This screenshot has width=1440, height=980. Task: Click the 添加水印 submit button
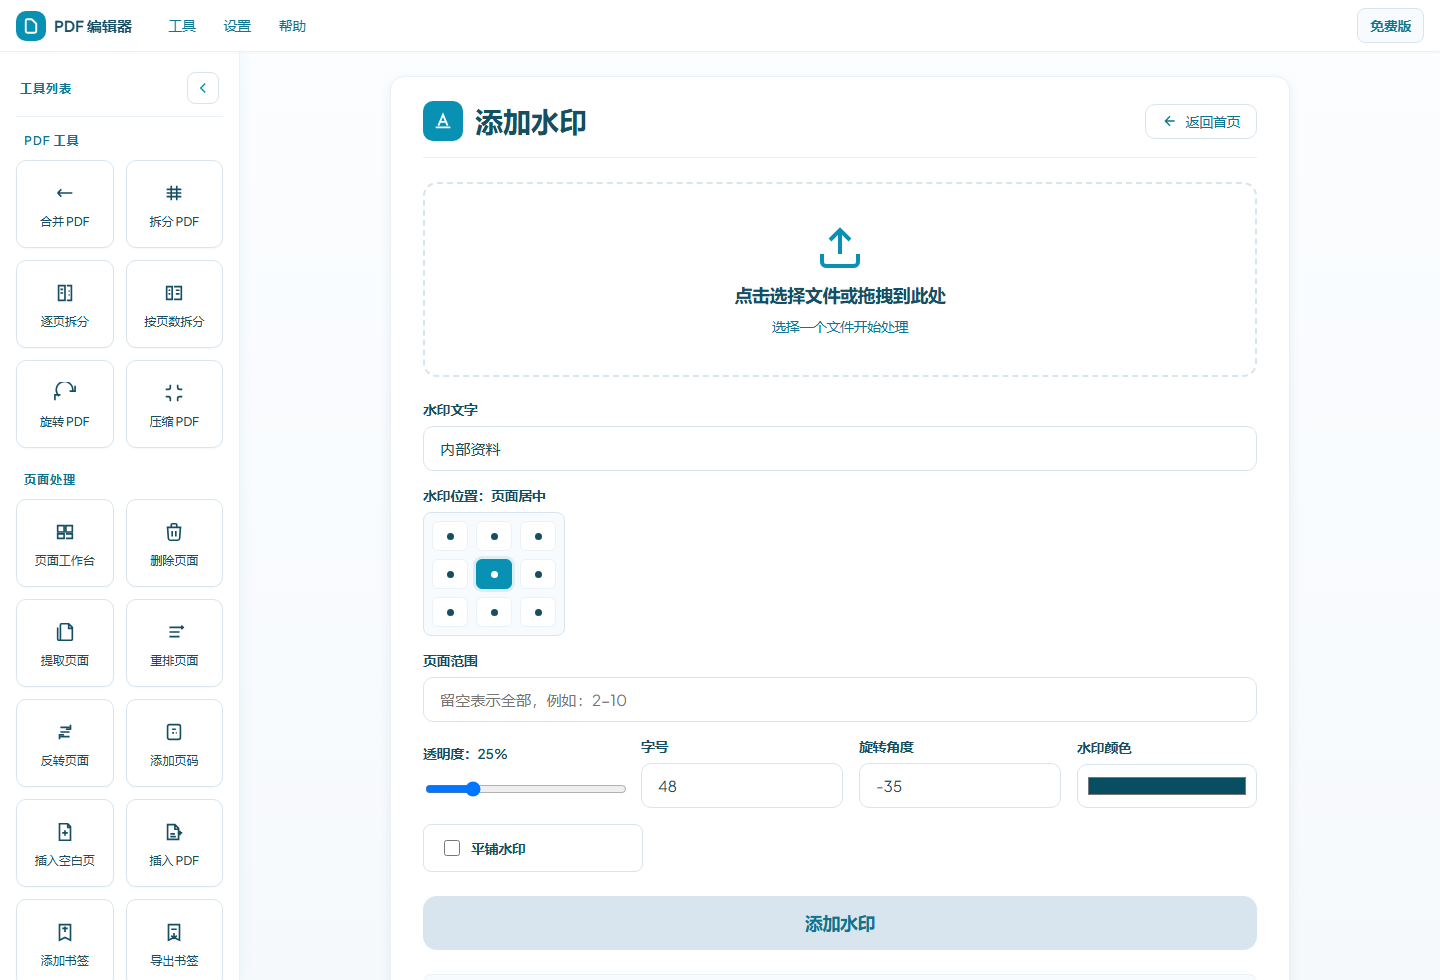tap(840, 923)
